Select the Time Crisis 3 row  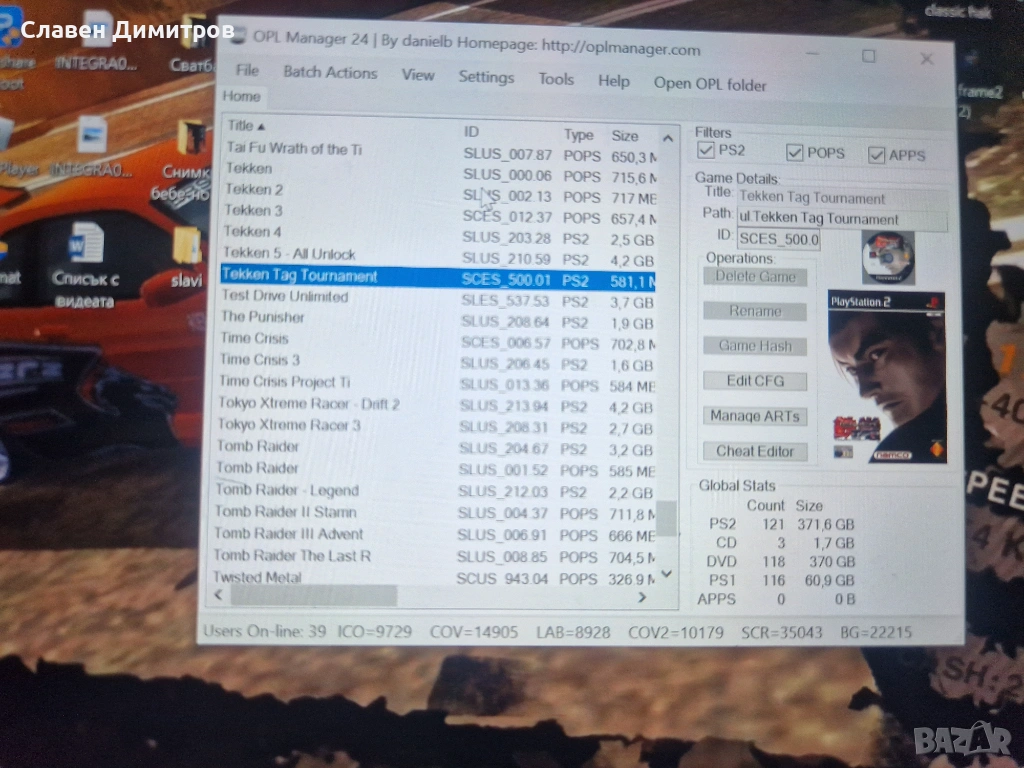[x=436, y=362]
